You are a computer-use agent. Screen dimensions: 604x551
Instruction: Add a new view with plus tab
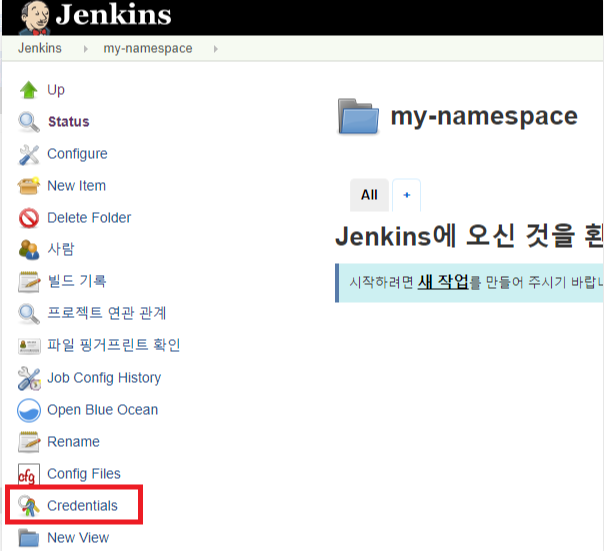click(406, 195)
